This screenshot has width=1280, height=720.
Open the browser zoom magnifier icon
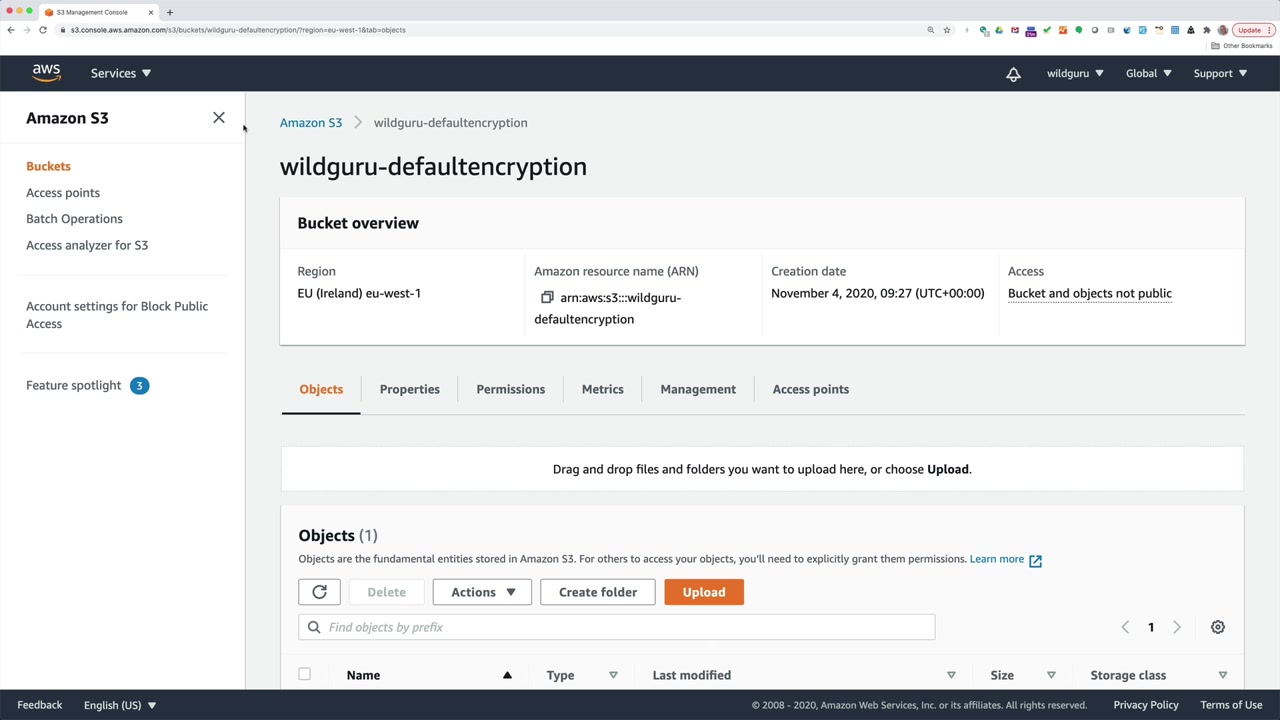(931, 30)
